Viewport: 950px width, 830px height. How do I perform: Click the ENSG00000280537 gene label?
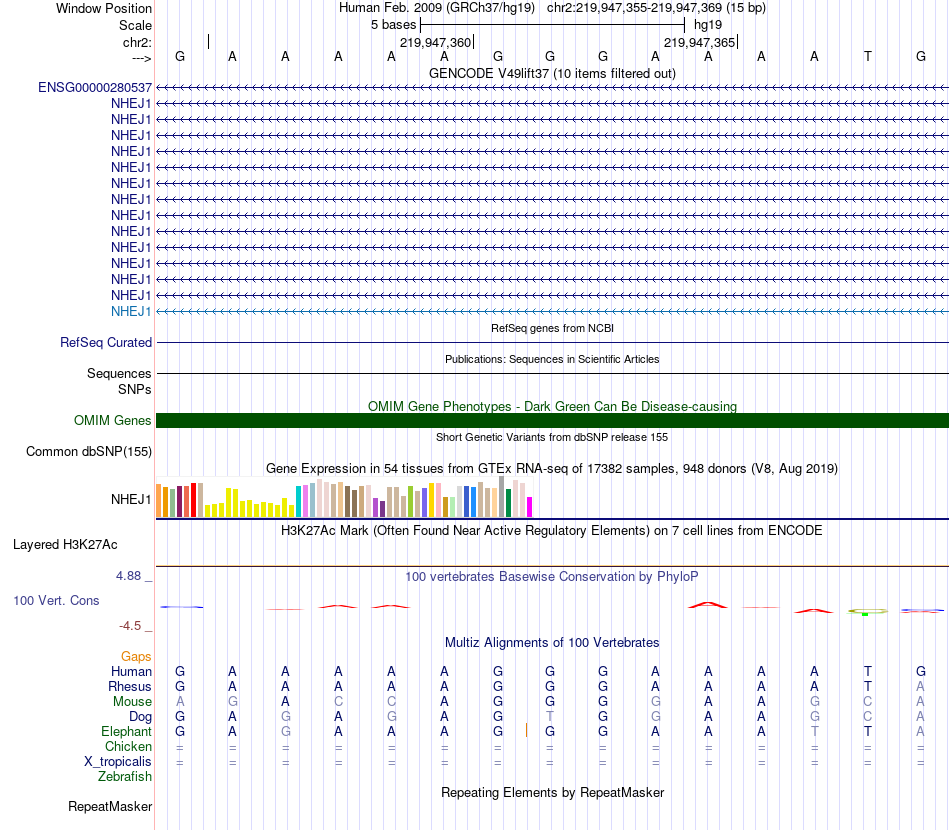tap(95, 88)
